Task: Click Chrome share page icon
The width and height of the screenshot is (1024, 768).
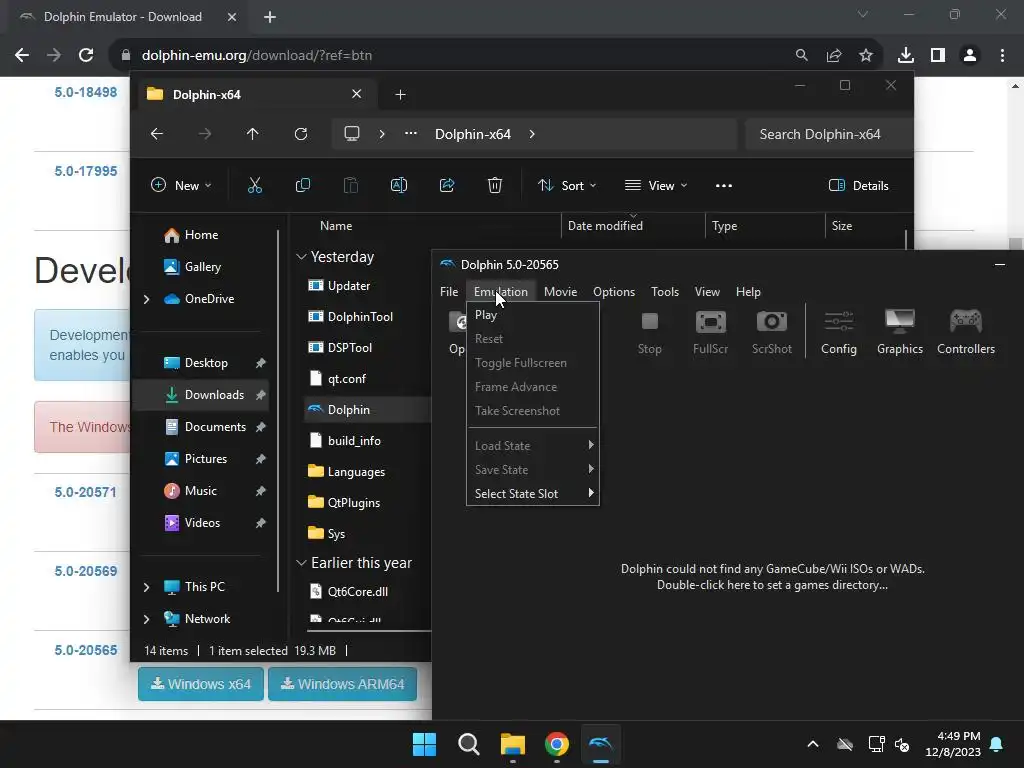Action: (x=834, y=56)
